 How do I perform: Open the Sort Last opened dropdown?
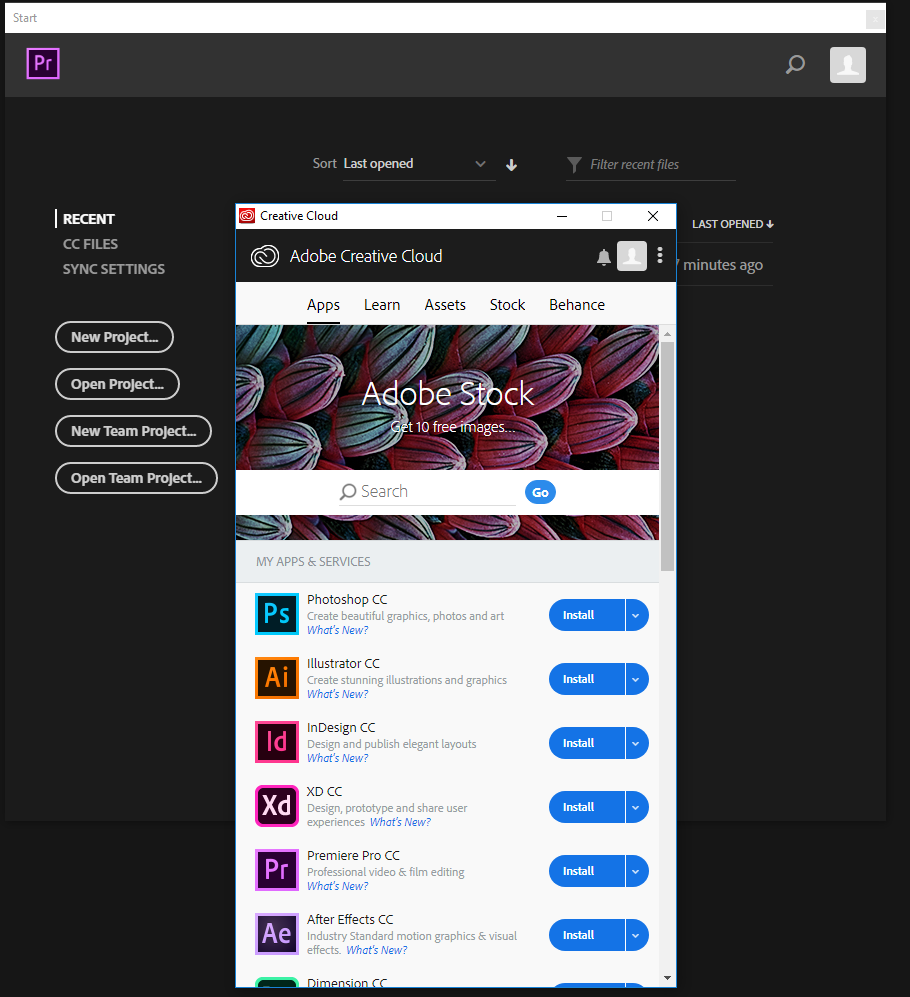[x=419, y=164]
